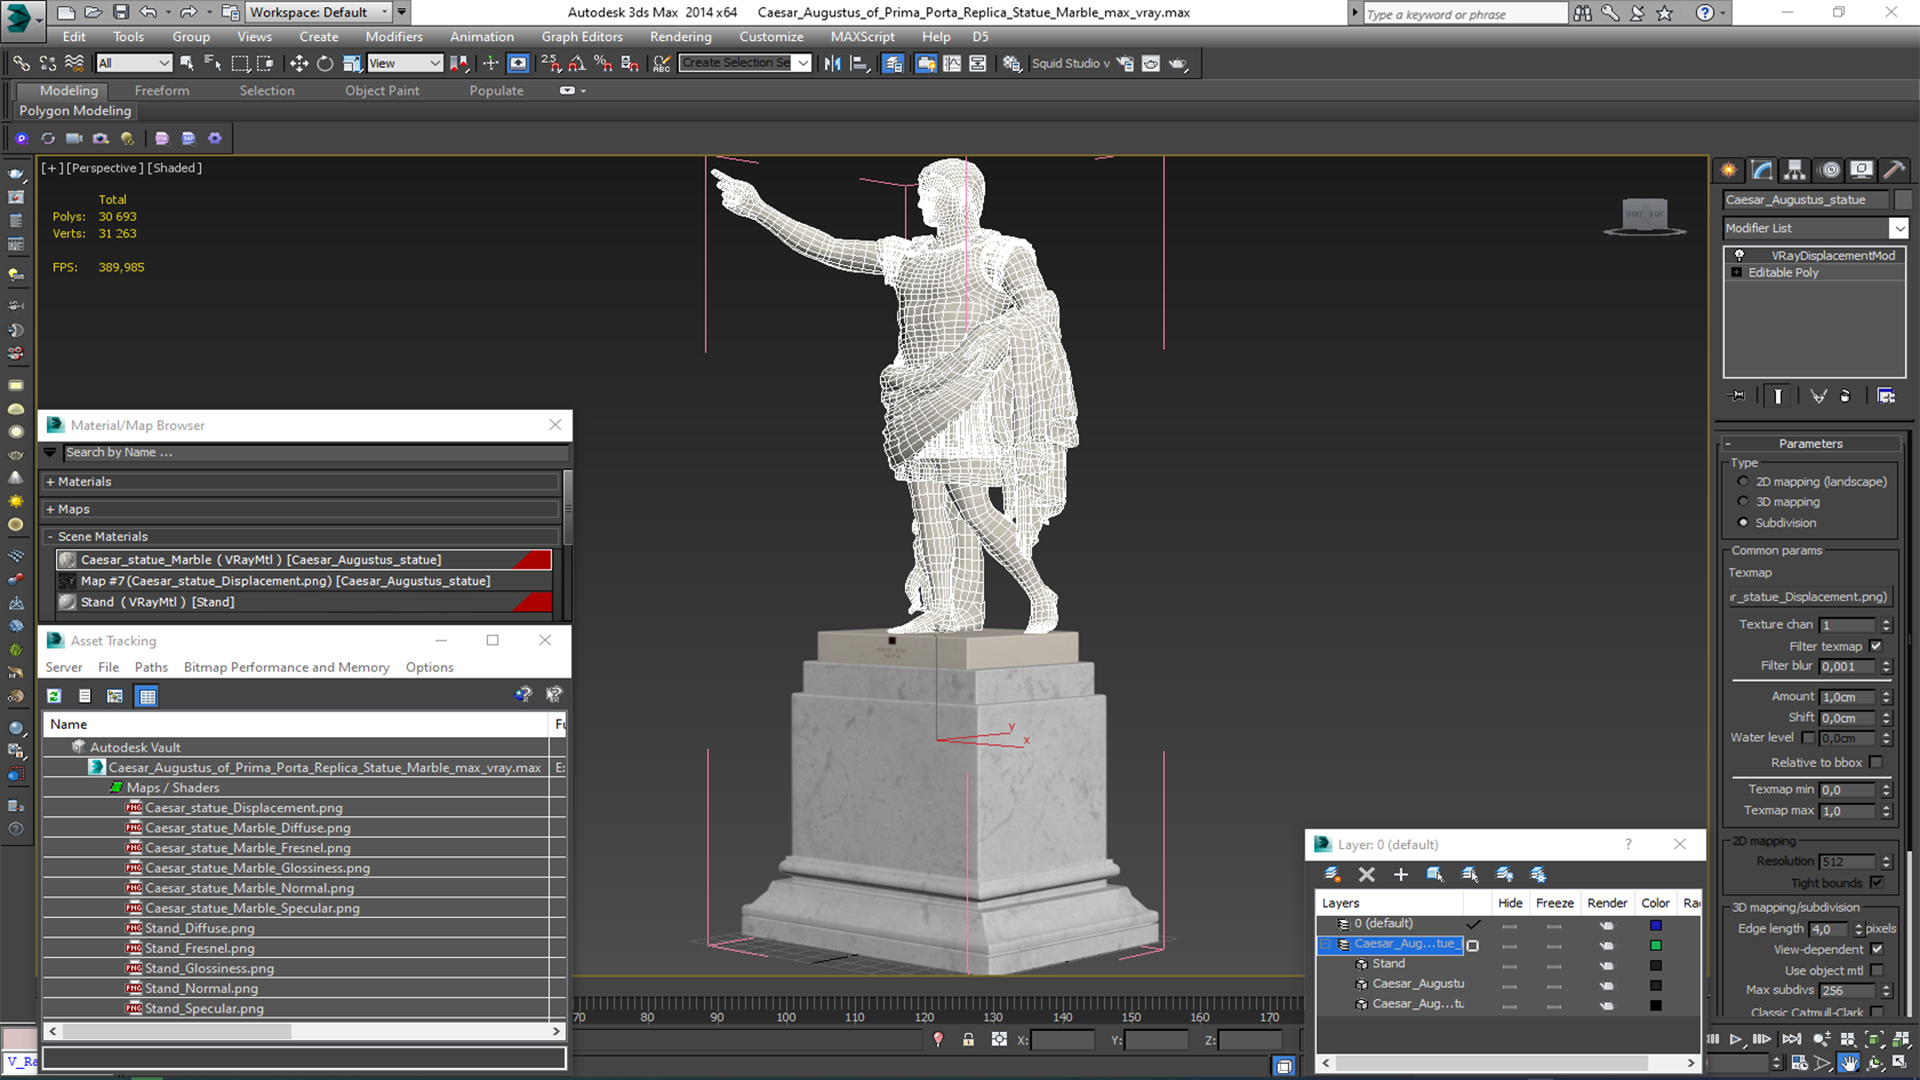The image size is (1920, 1080).
Task: Click the Polygon Modeling panel button
Action: coord(75,111)
